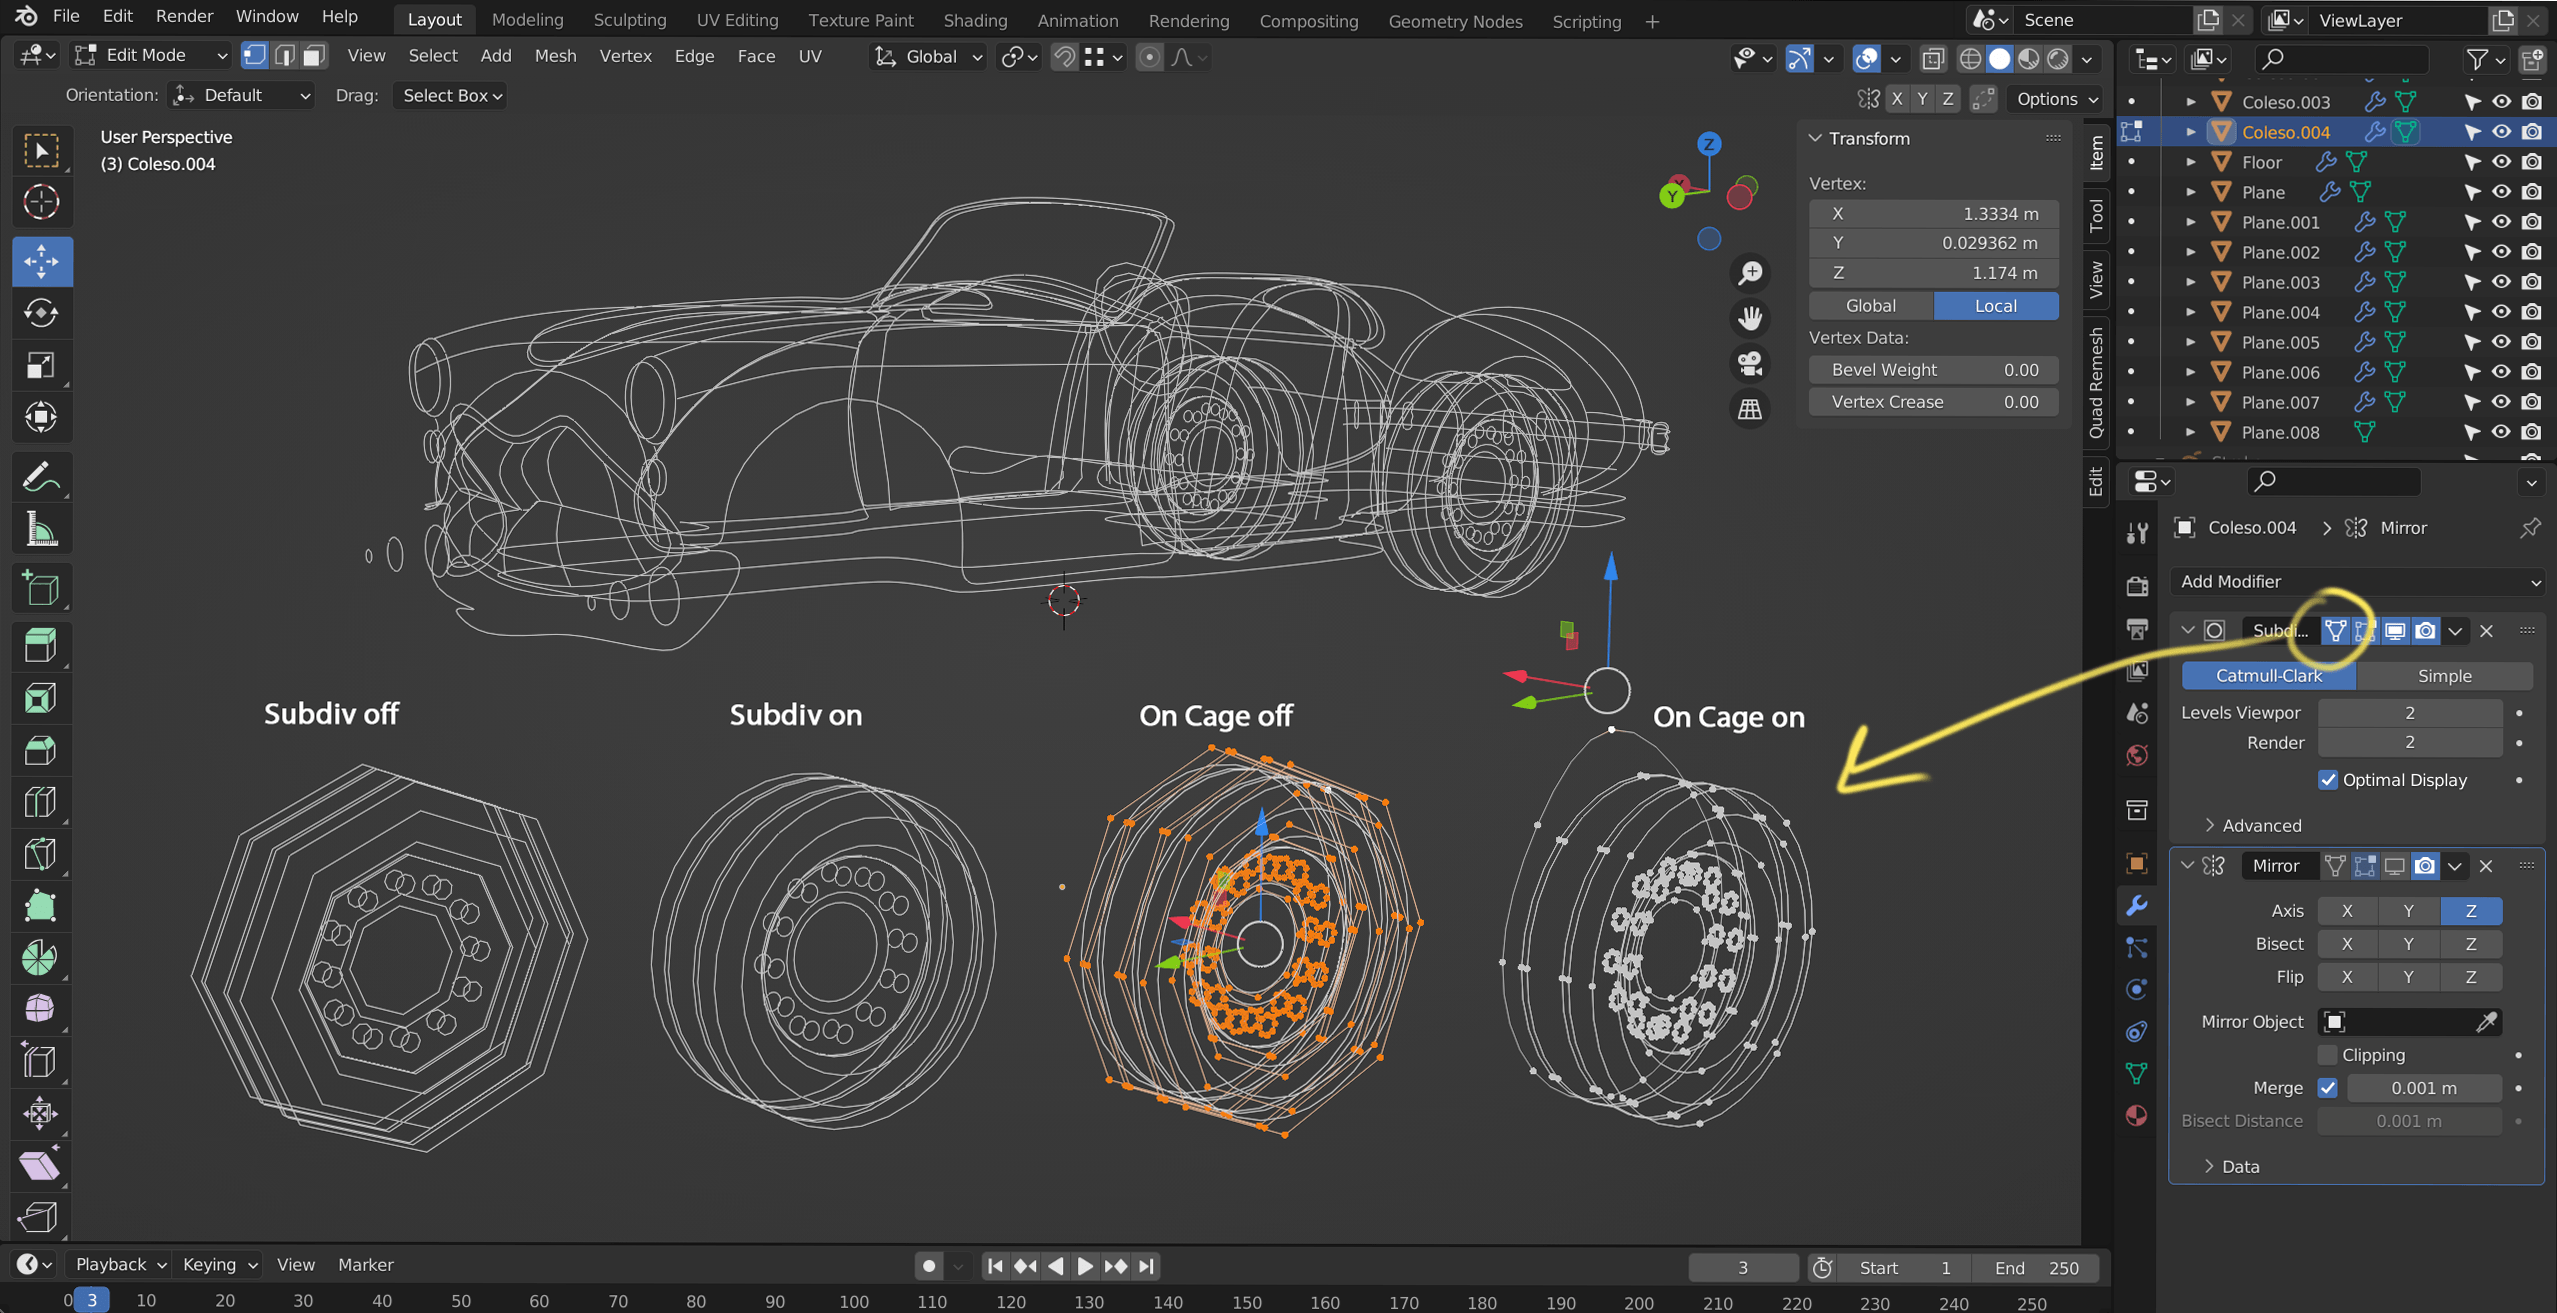Switch to edge select mode

(x=285, y=56)
